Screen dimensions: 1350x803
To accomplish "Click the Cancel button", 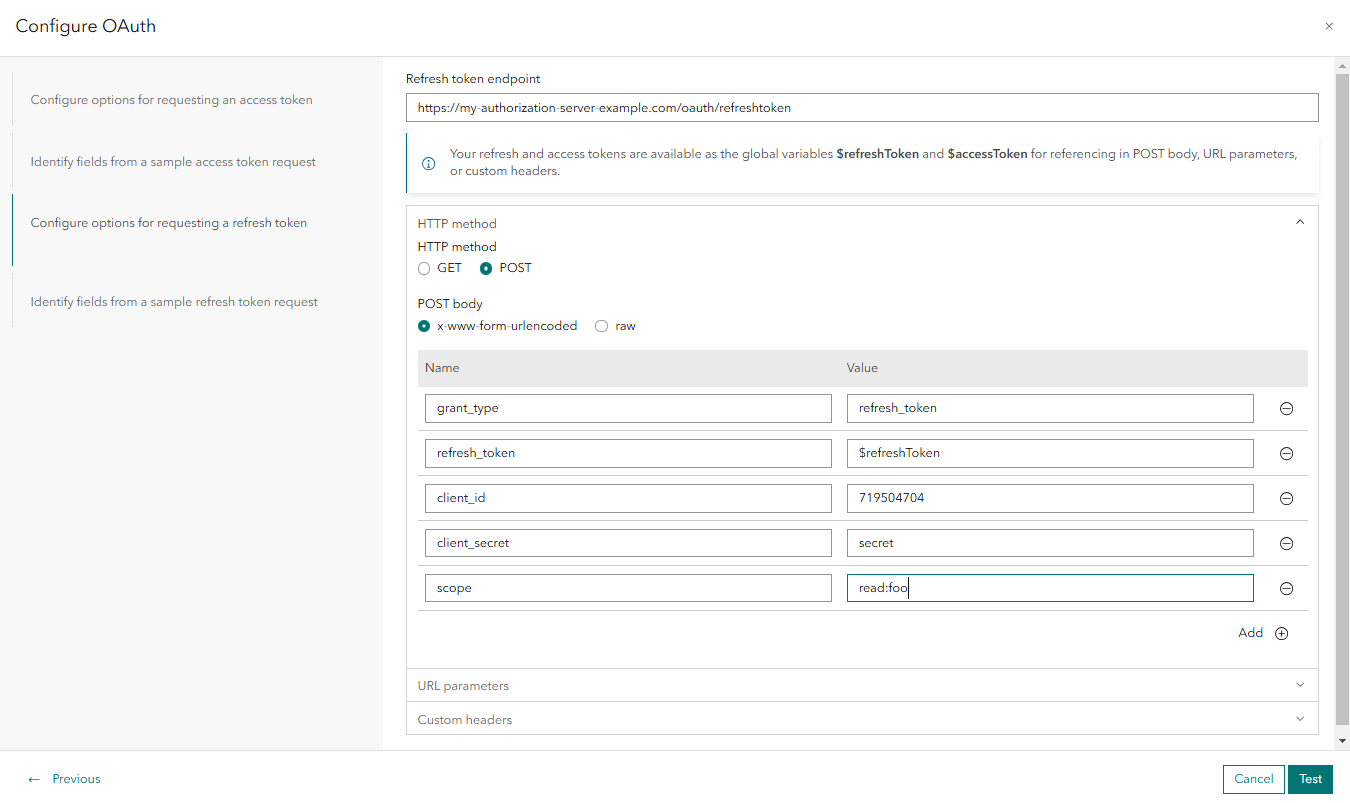I will pyautogui.click(x=1253, y=779).
